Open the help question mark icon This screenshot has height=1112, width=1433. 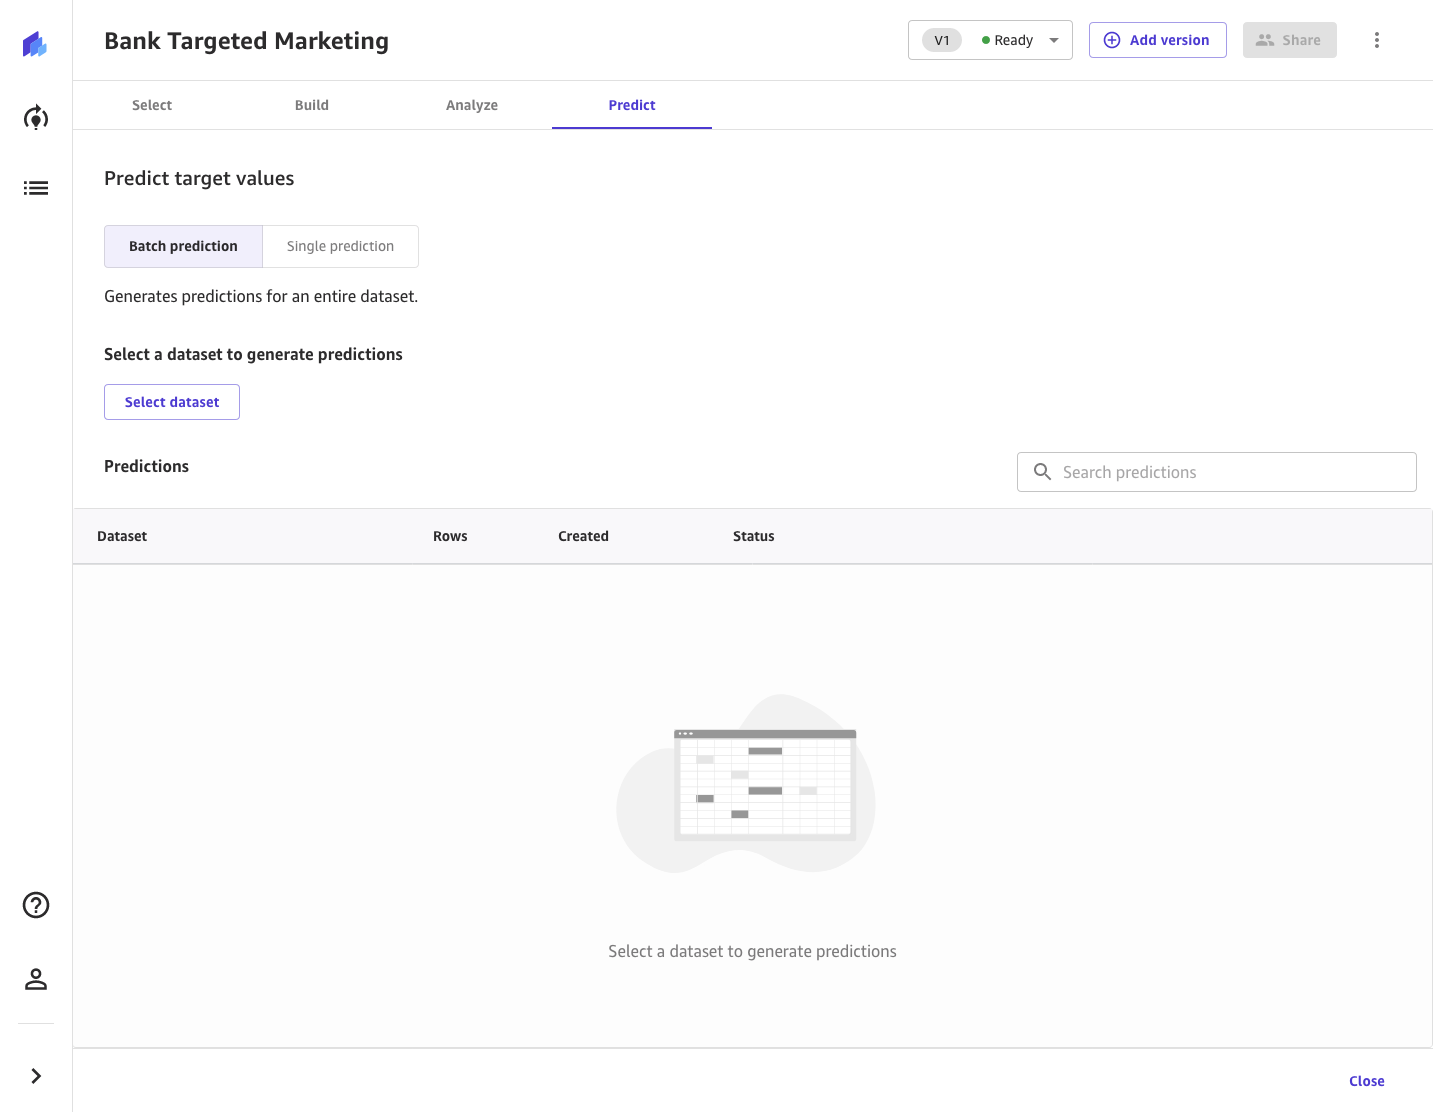click(x=36, y=905)
